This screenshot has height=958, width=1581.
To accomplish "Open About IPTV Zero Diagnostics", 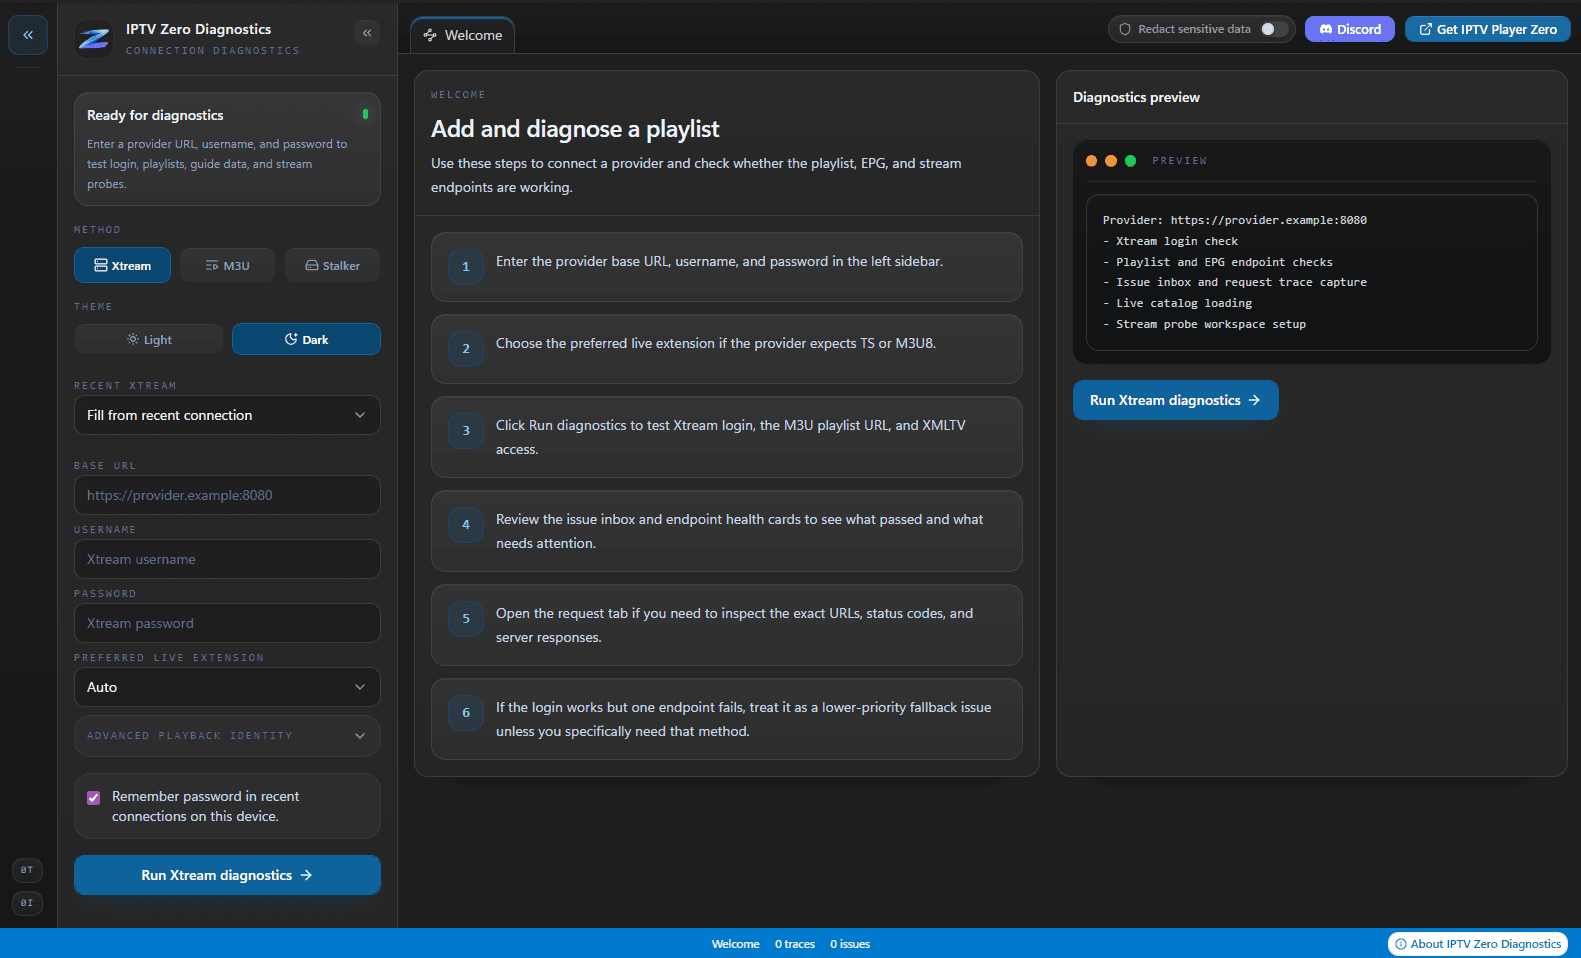I will click(x=1478, y=944).
